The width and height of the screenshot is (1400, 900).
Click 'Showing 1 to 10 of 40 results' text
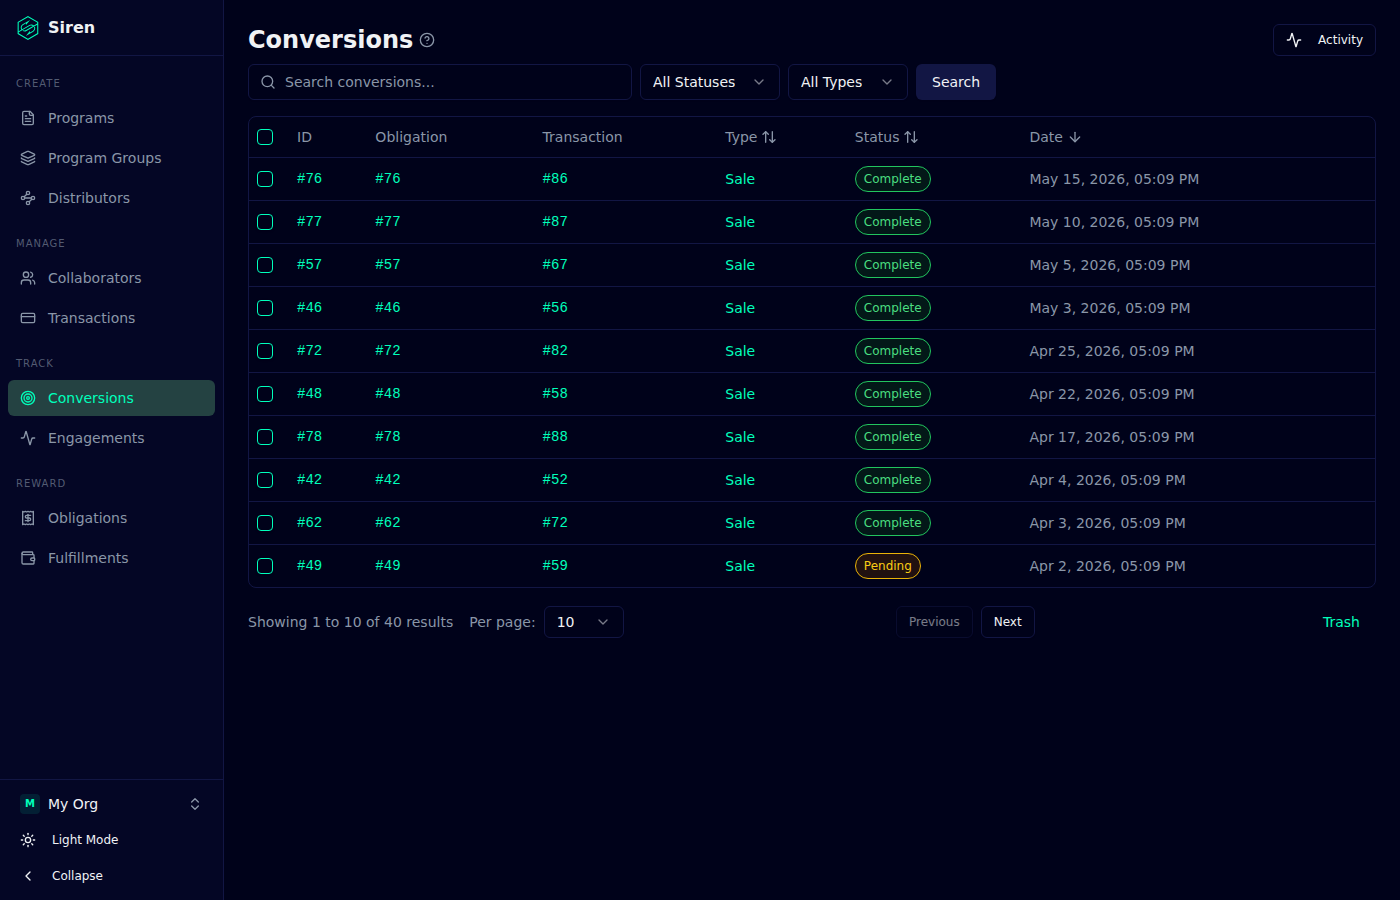pyautogui.click(x=350, y=622)
